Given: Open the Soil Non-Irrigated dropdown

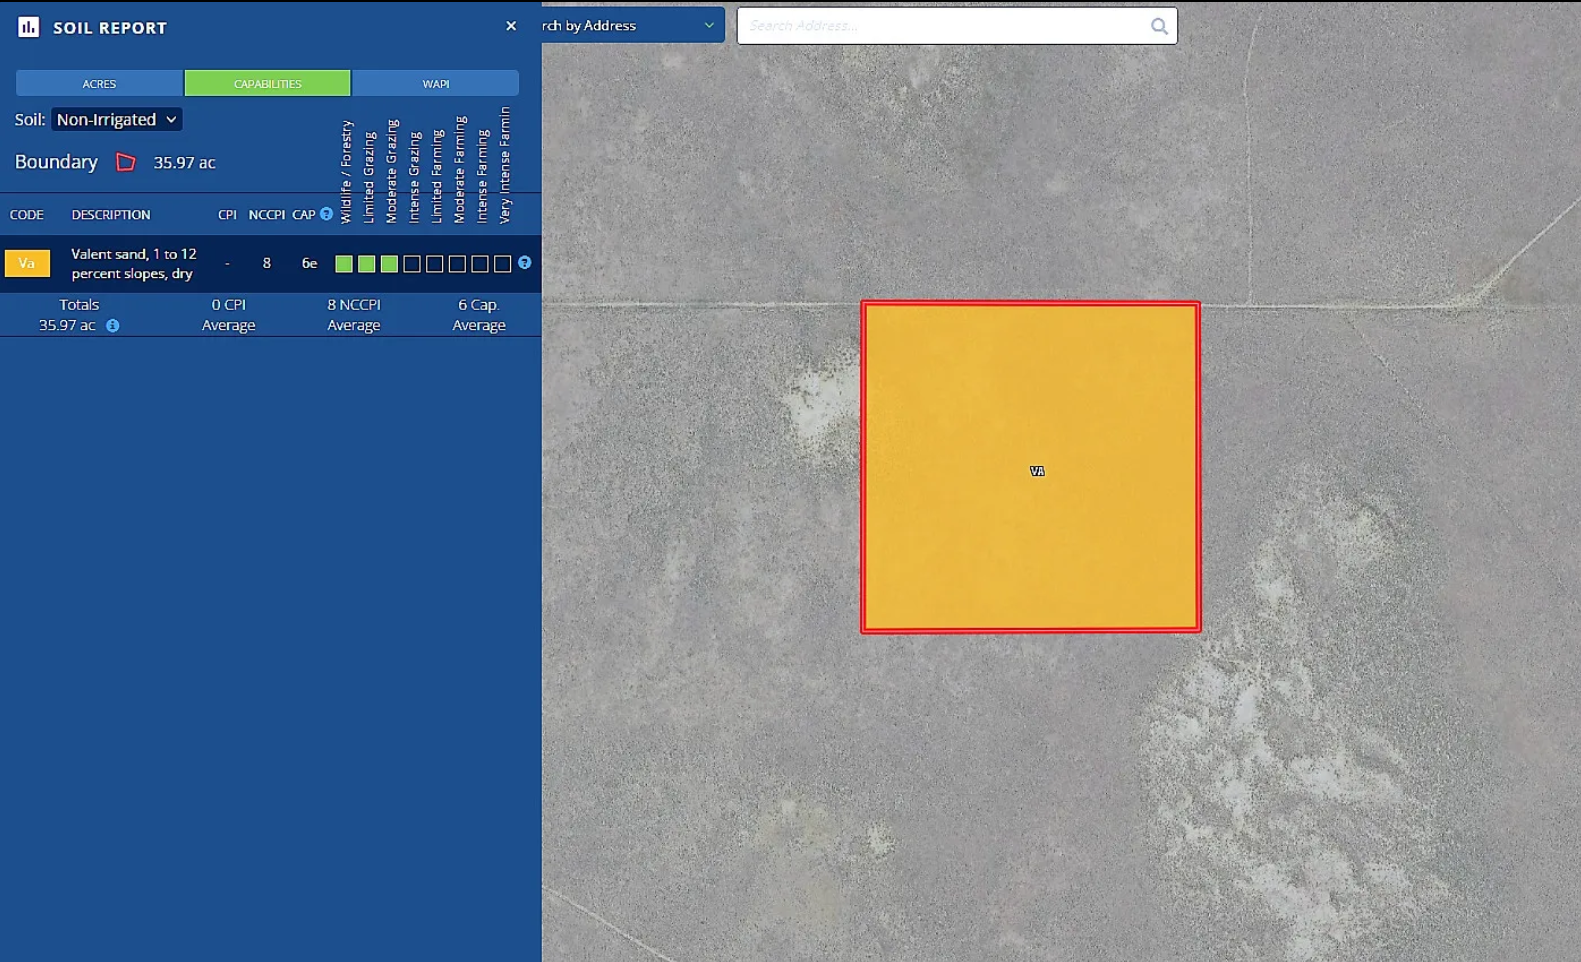Looking at the screenshot, I should tap(116, 119).
